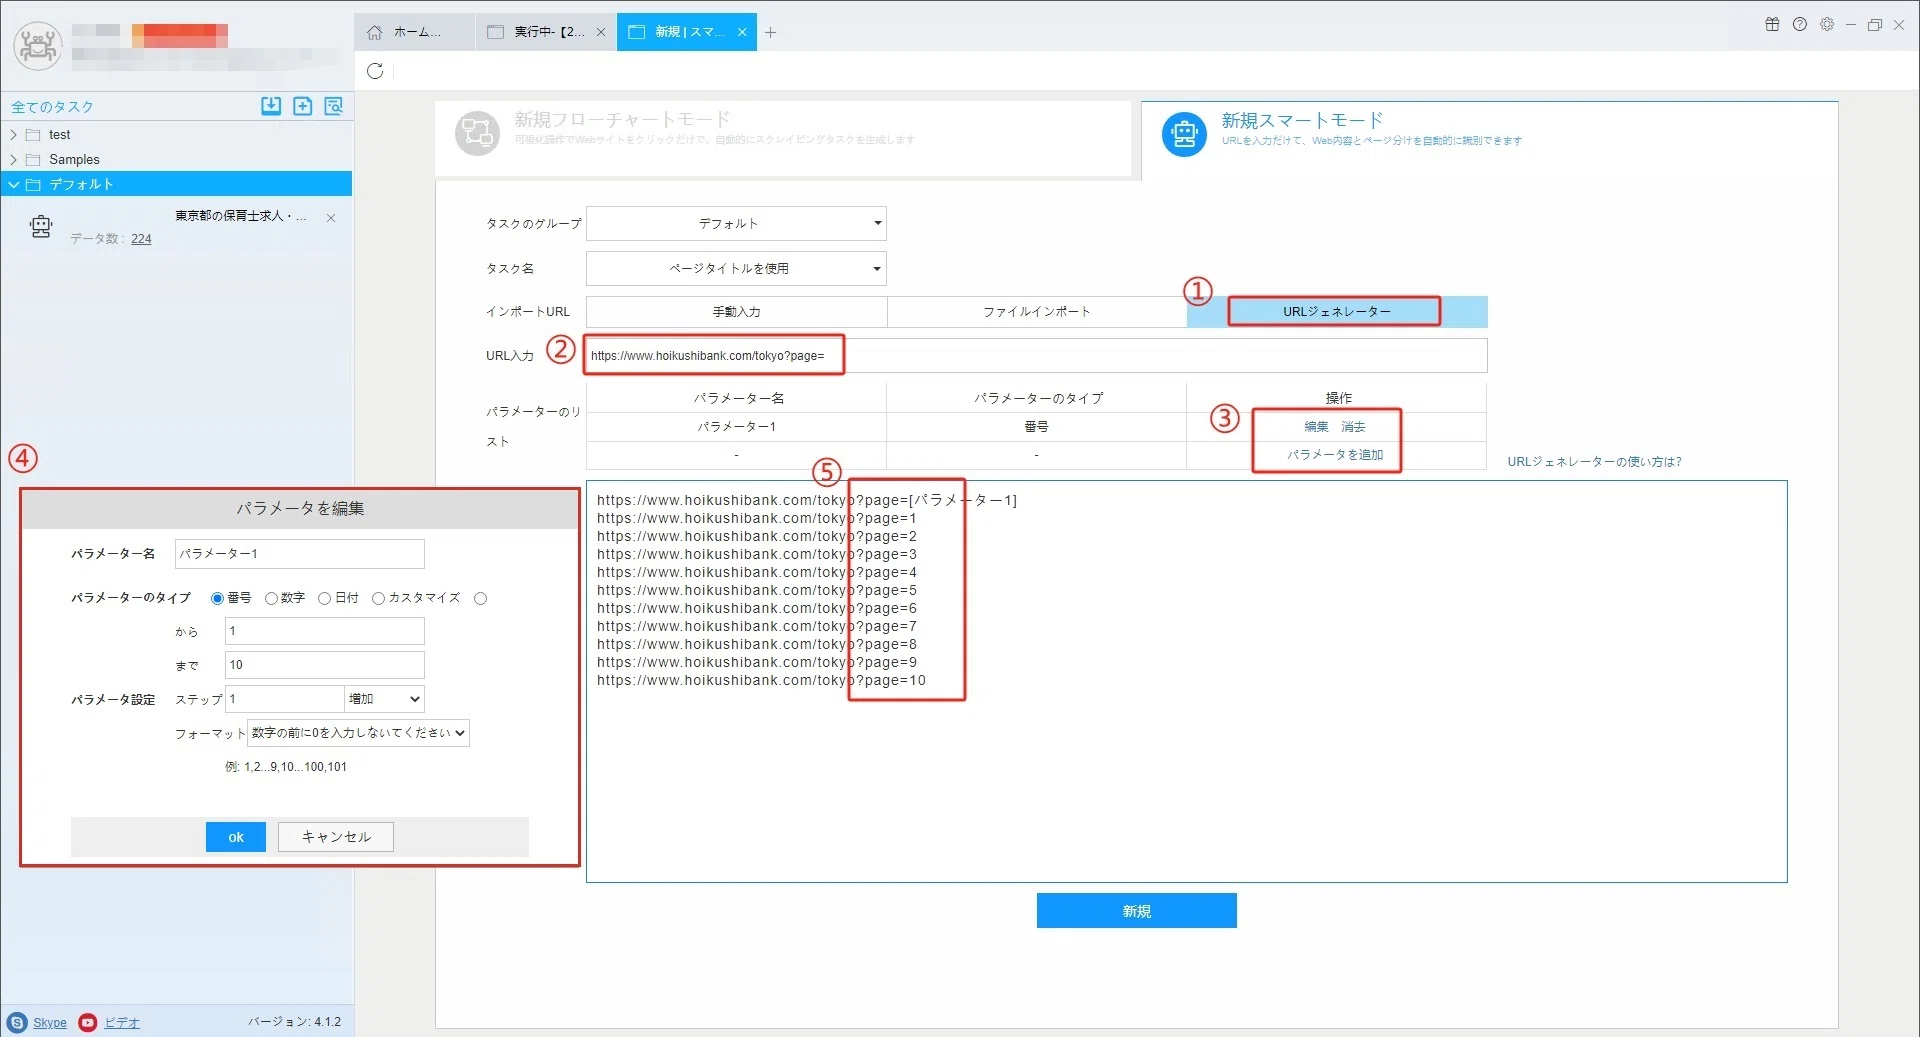Select the カスタマイズ parameter type radio button
Viewport: 1920px width, 1037px height.
point(378,599)
